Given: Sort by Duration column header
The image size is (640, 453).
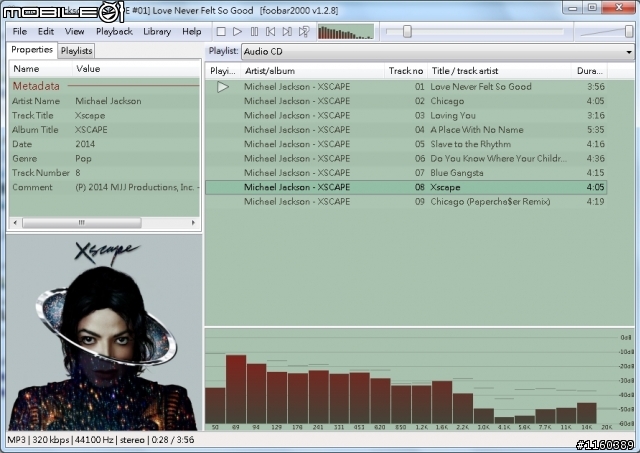Looking at the screenshot, I should coord(589,71).
